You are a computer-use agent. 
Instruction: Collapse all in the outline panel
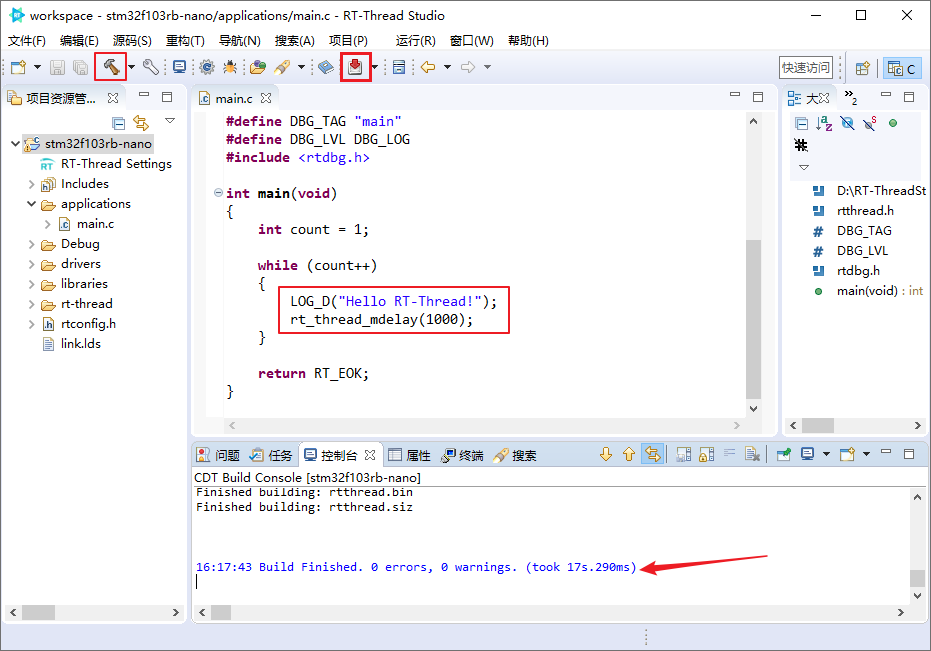click(802, 123)
